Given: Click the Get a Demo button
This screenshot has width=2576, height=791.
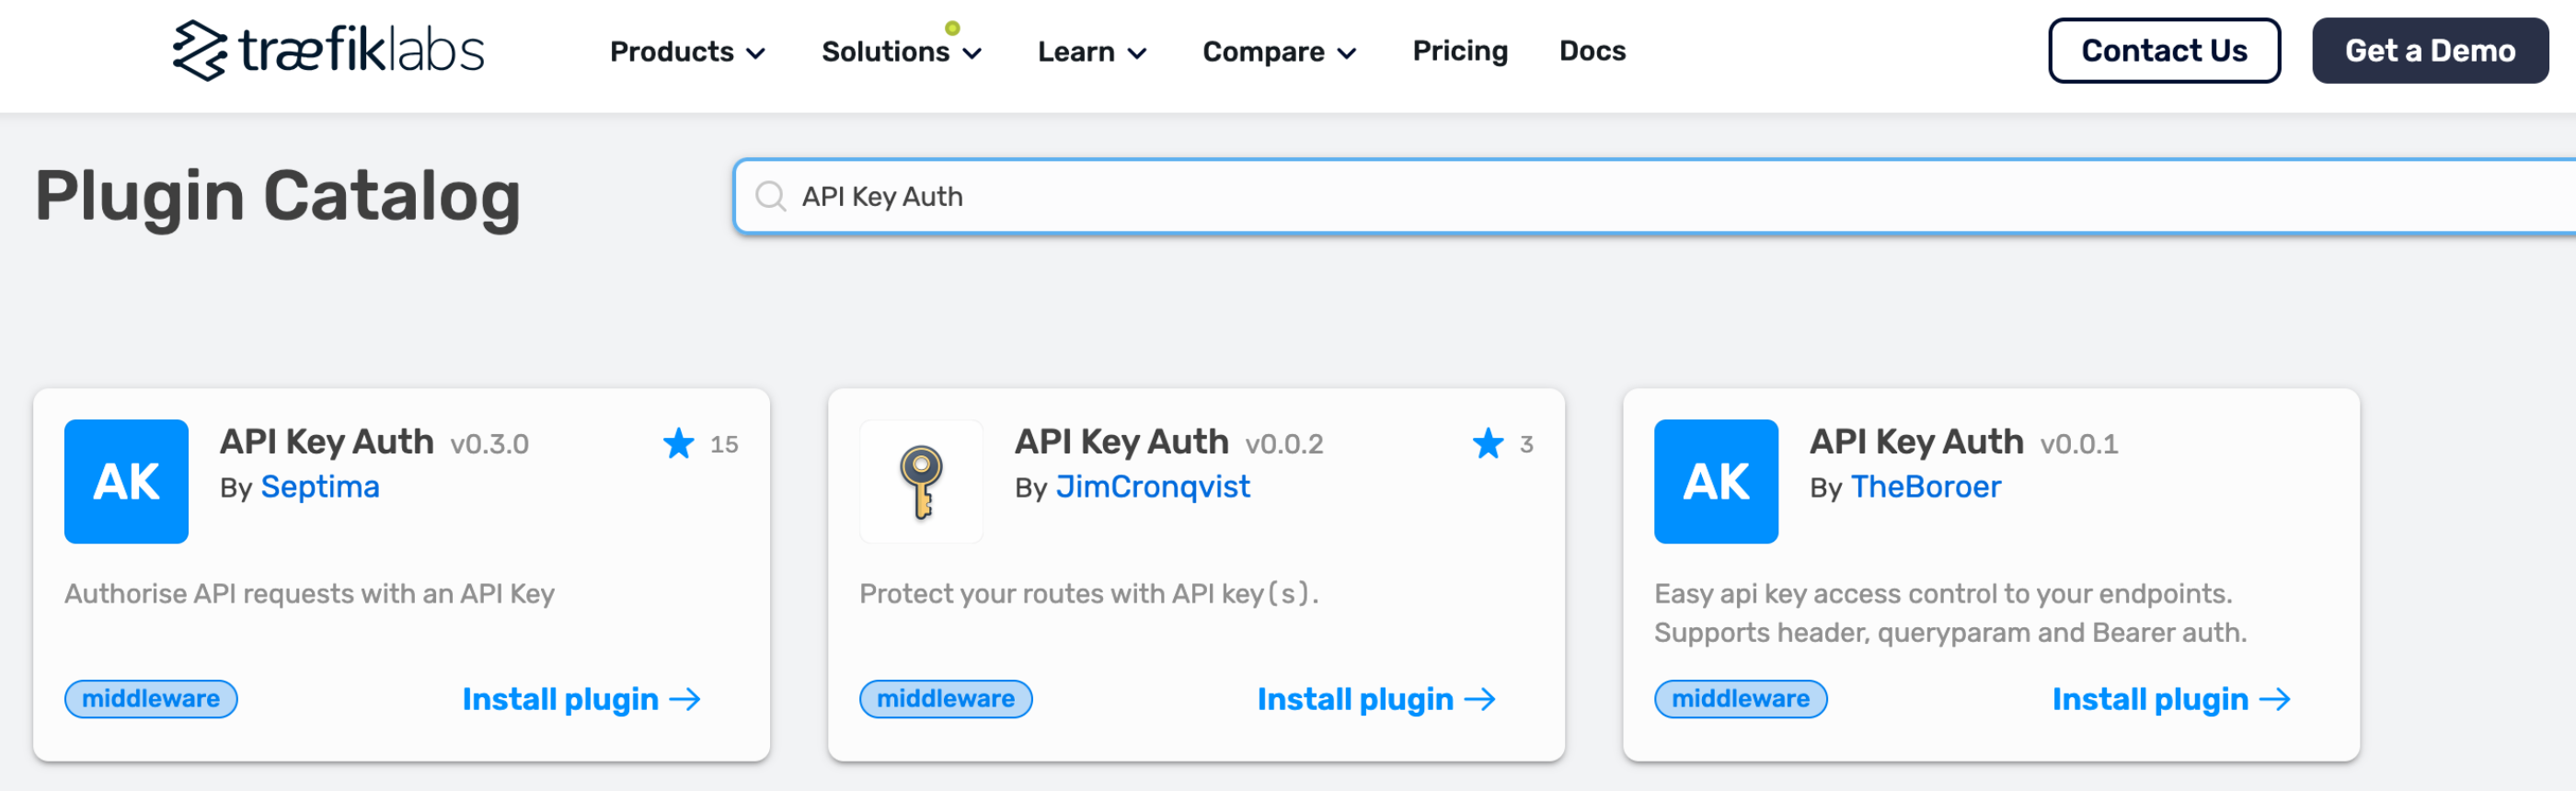Looking at the screenshot, I should pyautogui.click(x=2430, y=51).
